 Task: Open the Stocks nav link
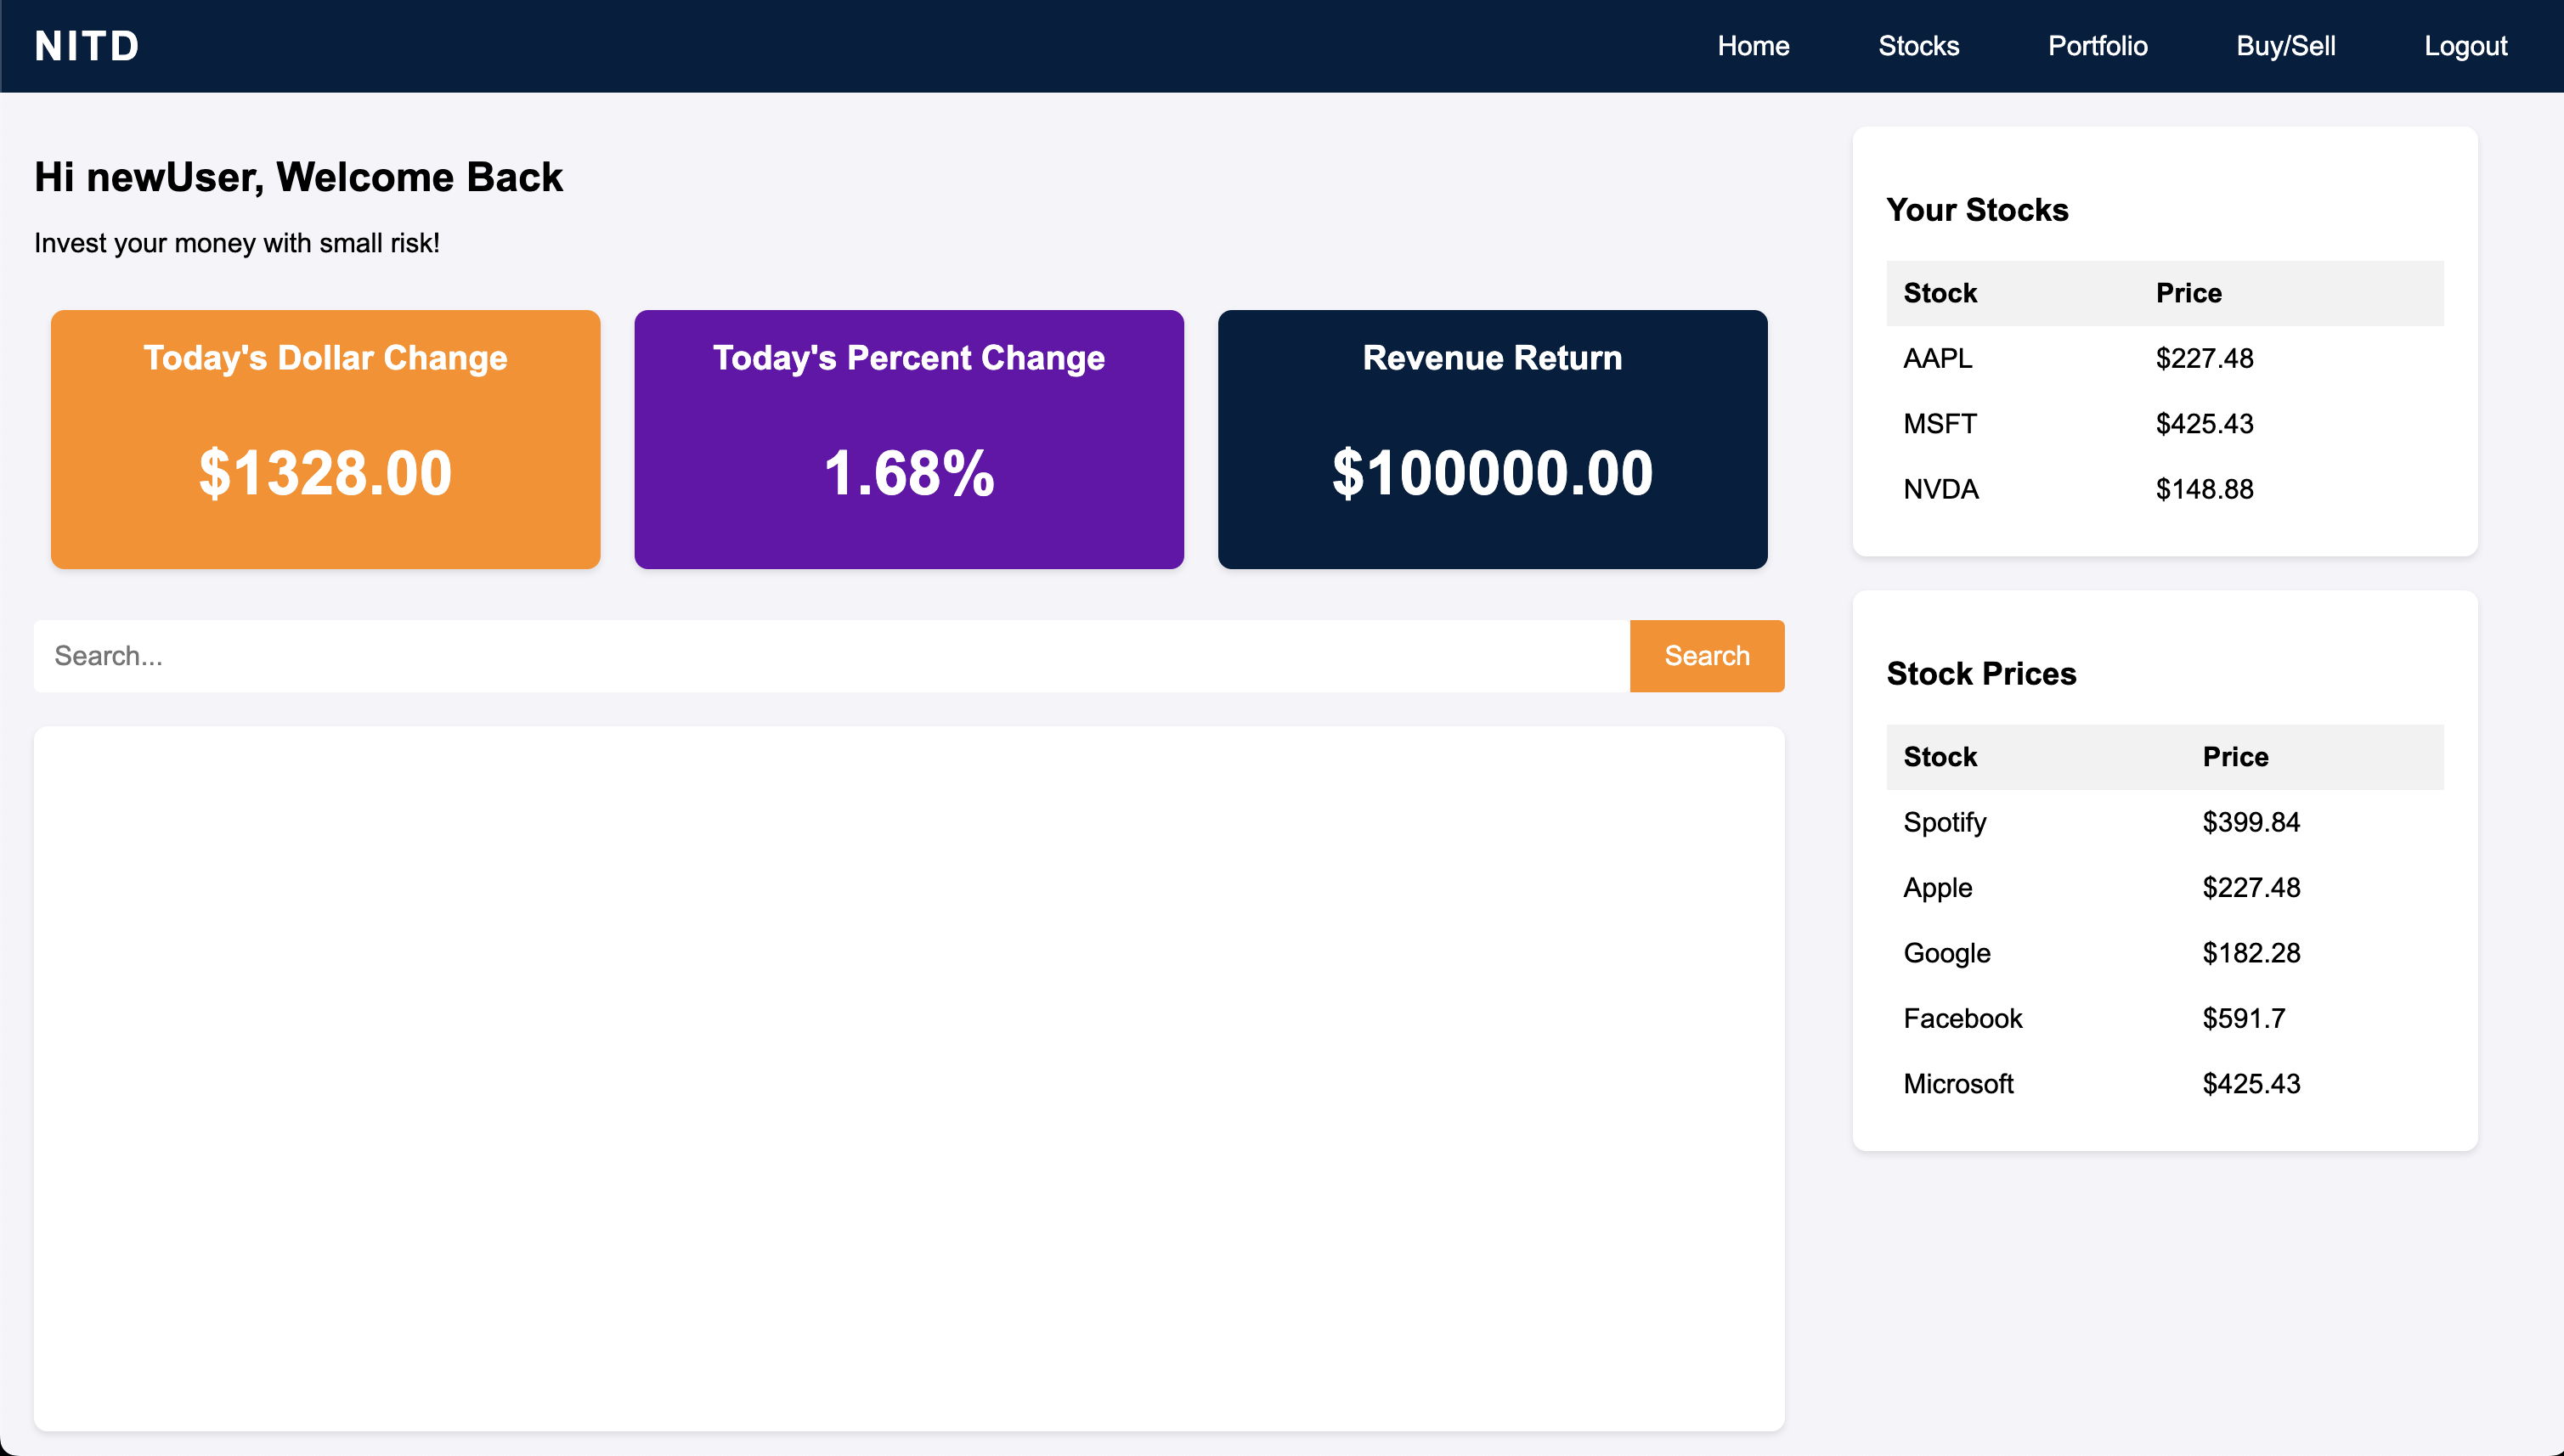pos(1917,46)
